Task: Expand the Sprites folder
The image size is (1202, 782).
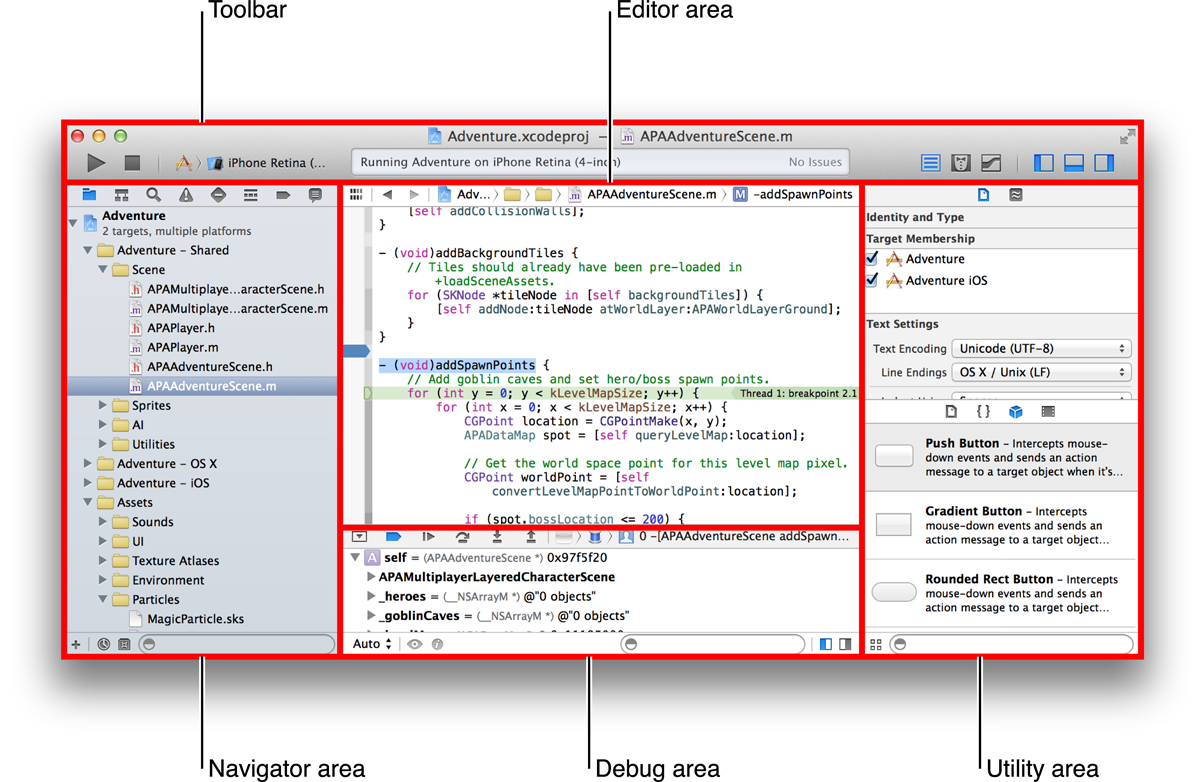Action: click(101, 405)
